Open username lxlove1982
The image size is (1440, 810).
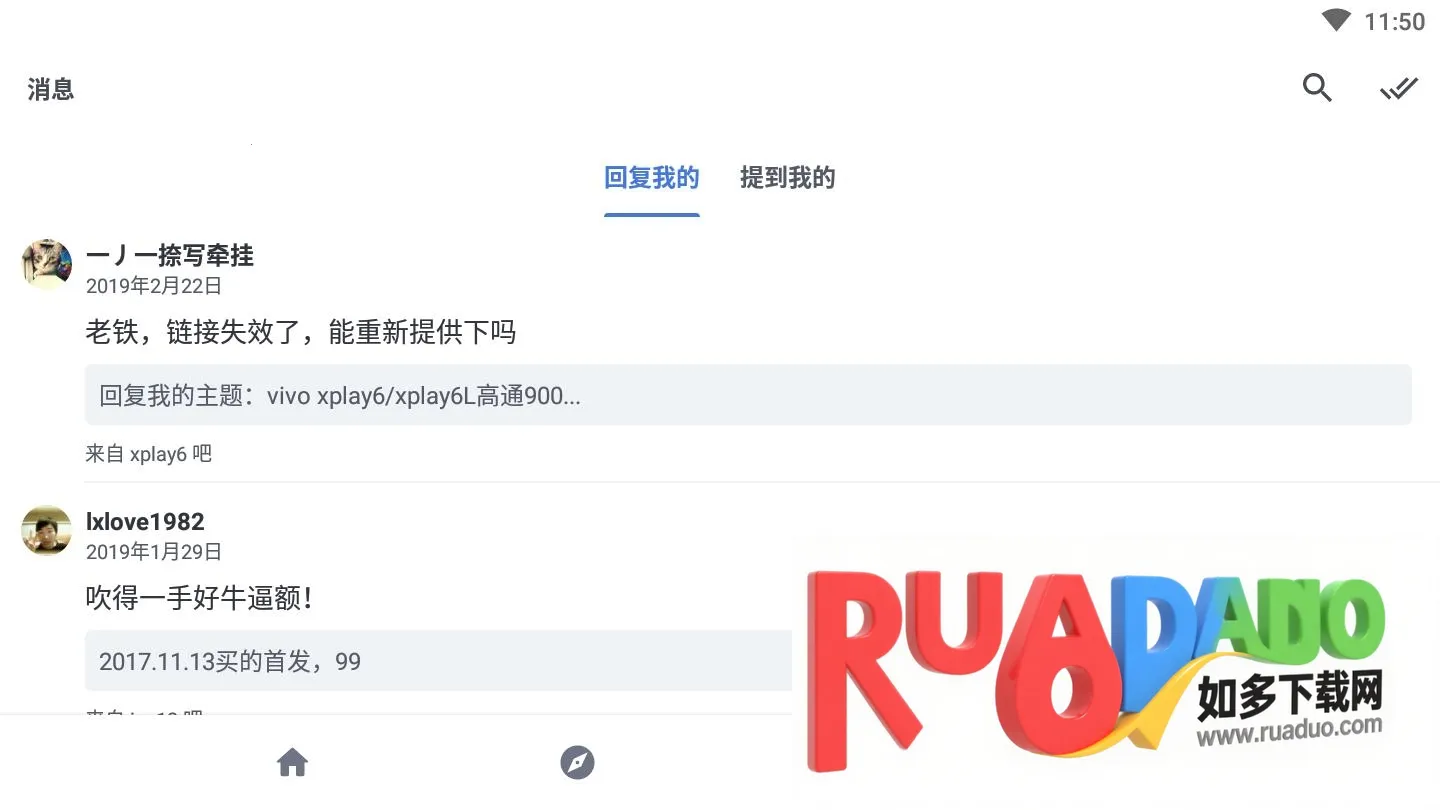(145, 521)
